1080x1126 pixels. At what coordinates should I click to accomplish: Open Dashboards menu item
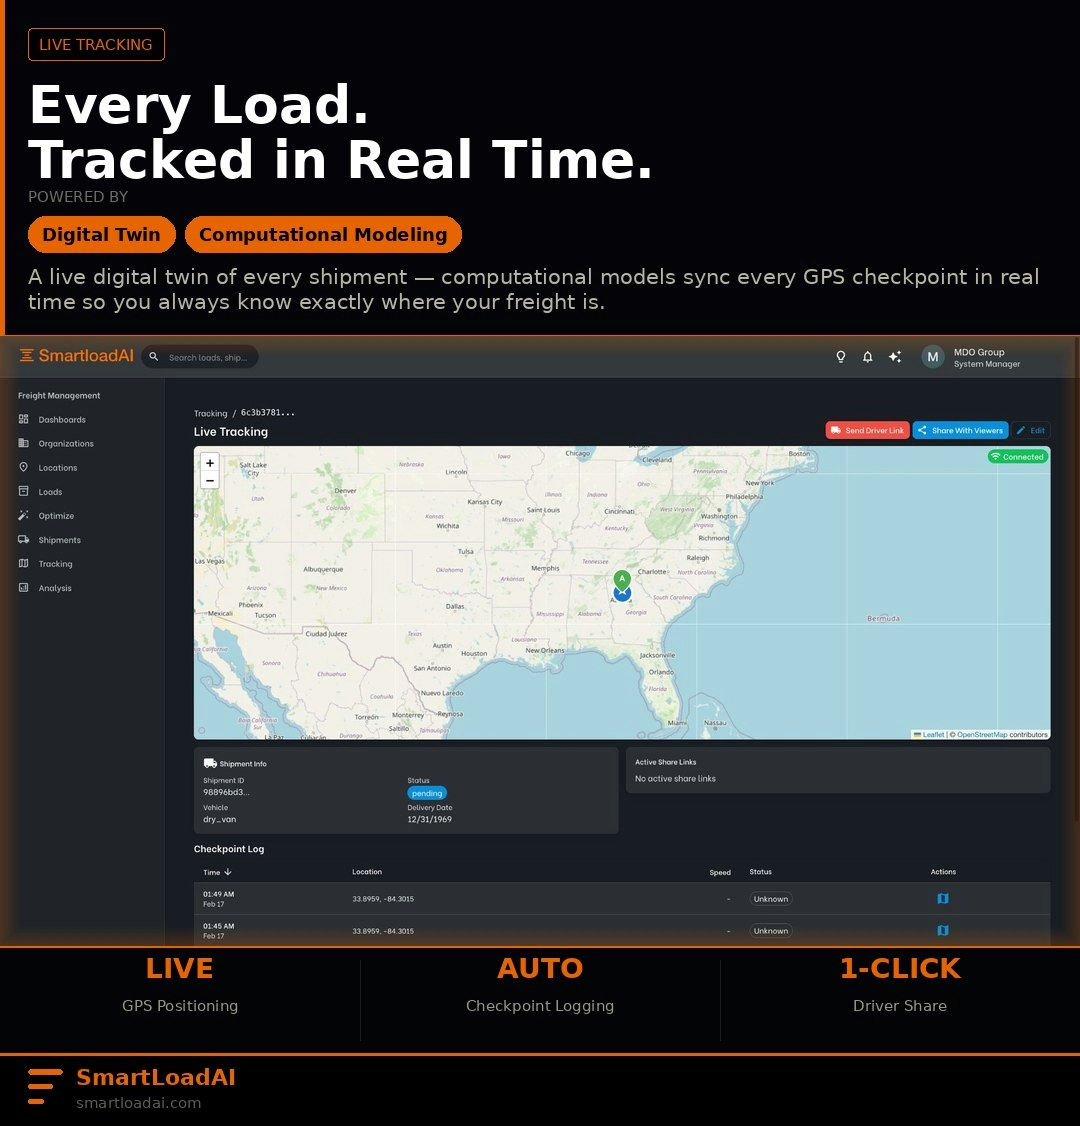(x=62, y=419)
